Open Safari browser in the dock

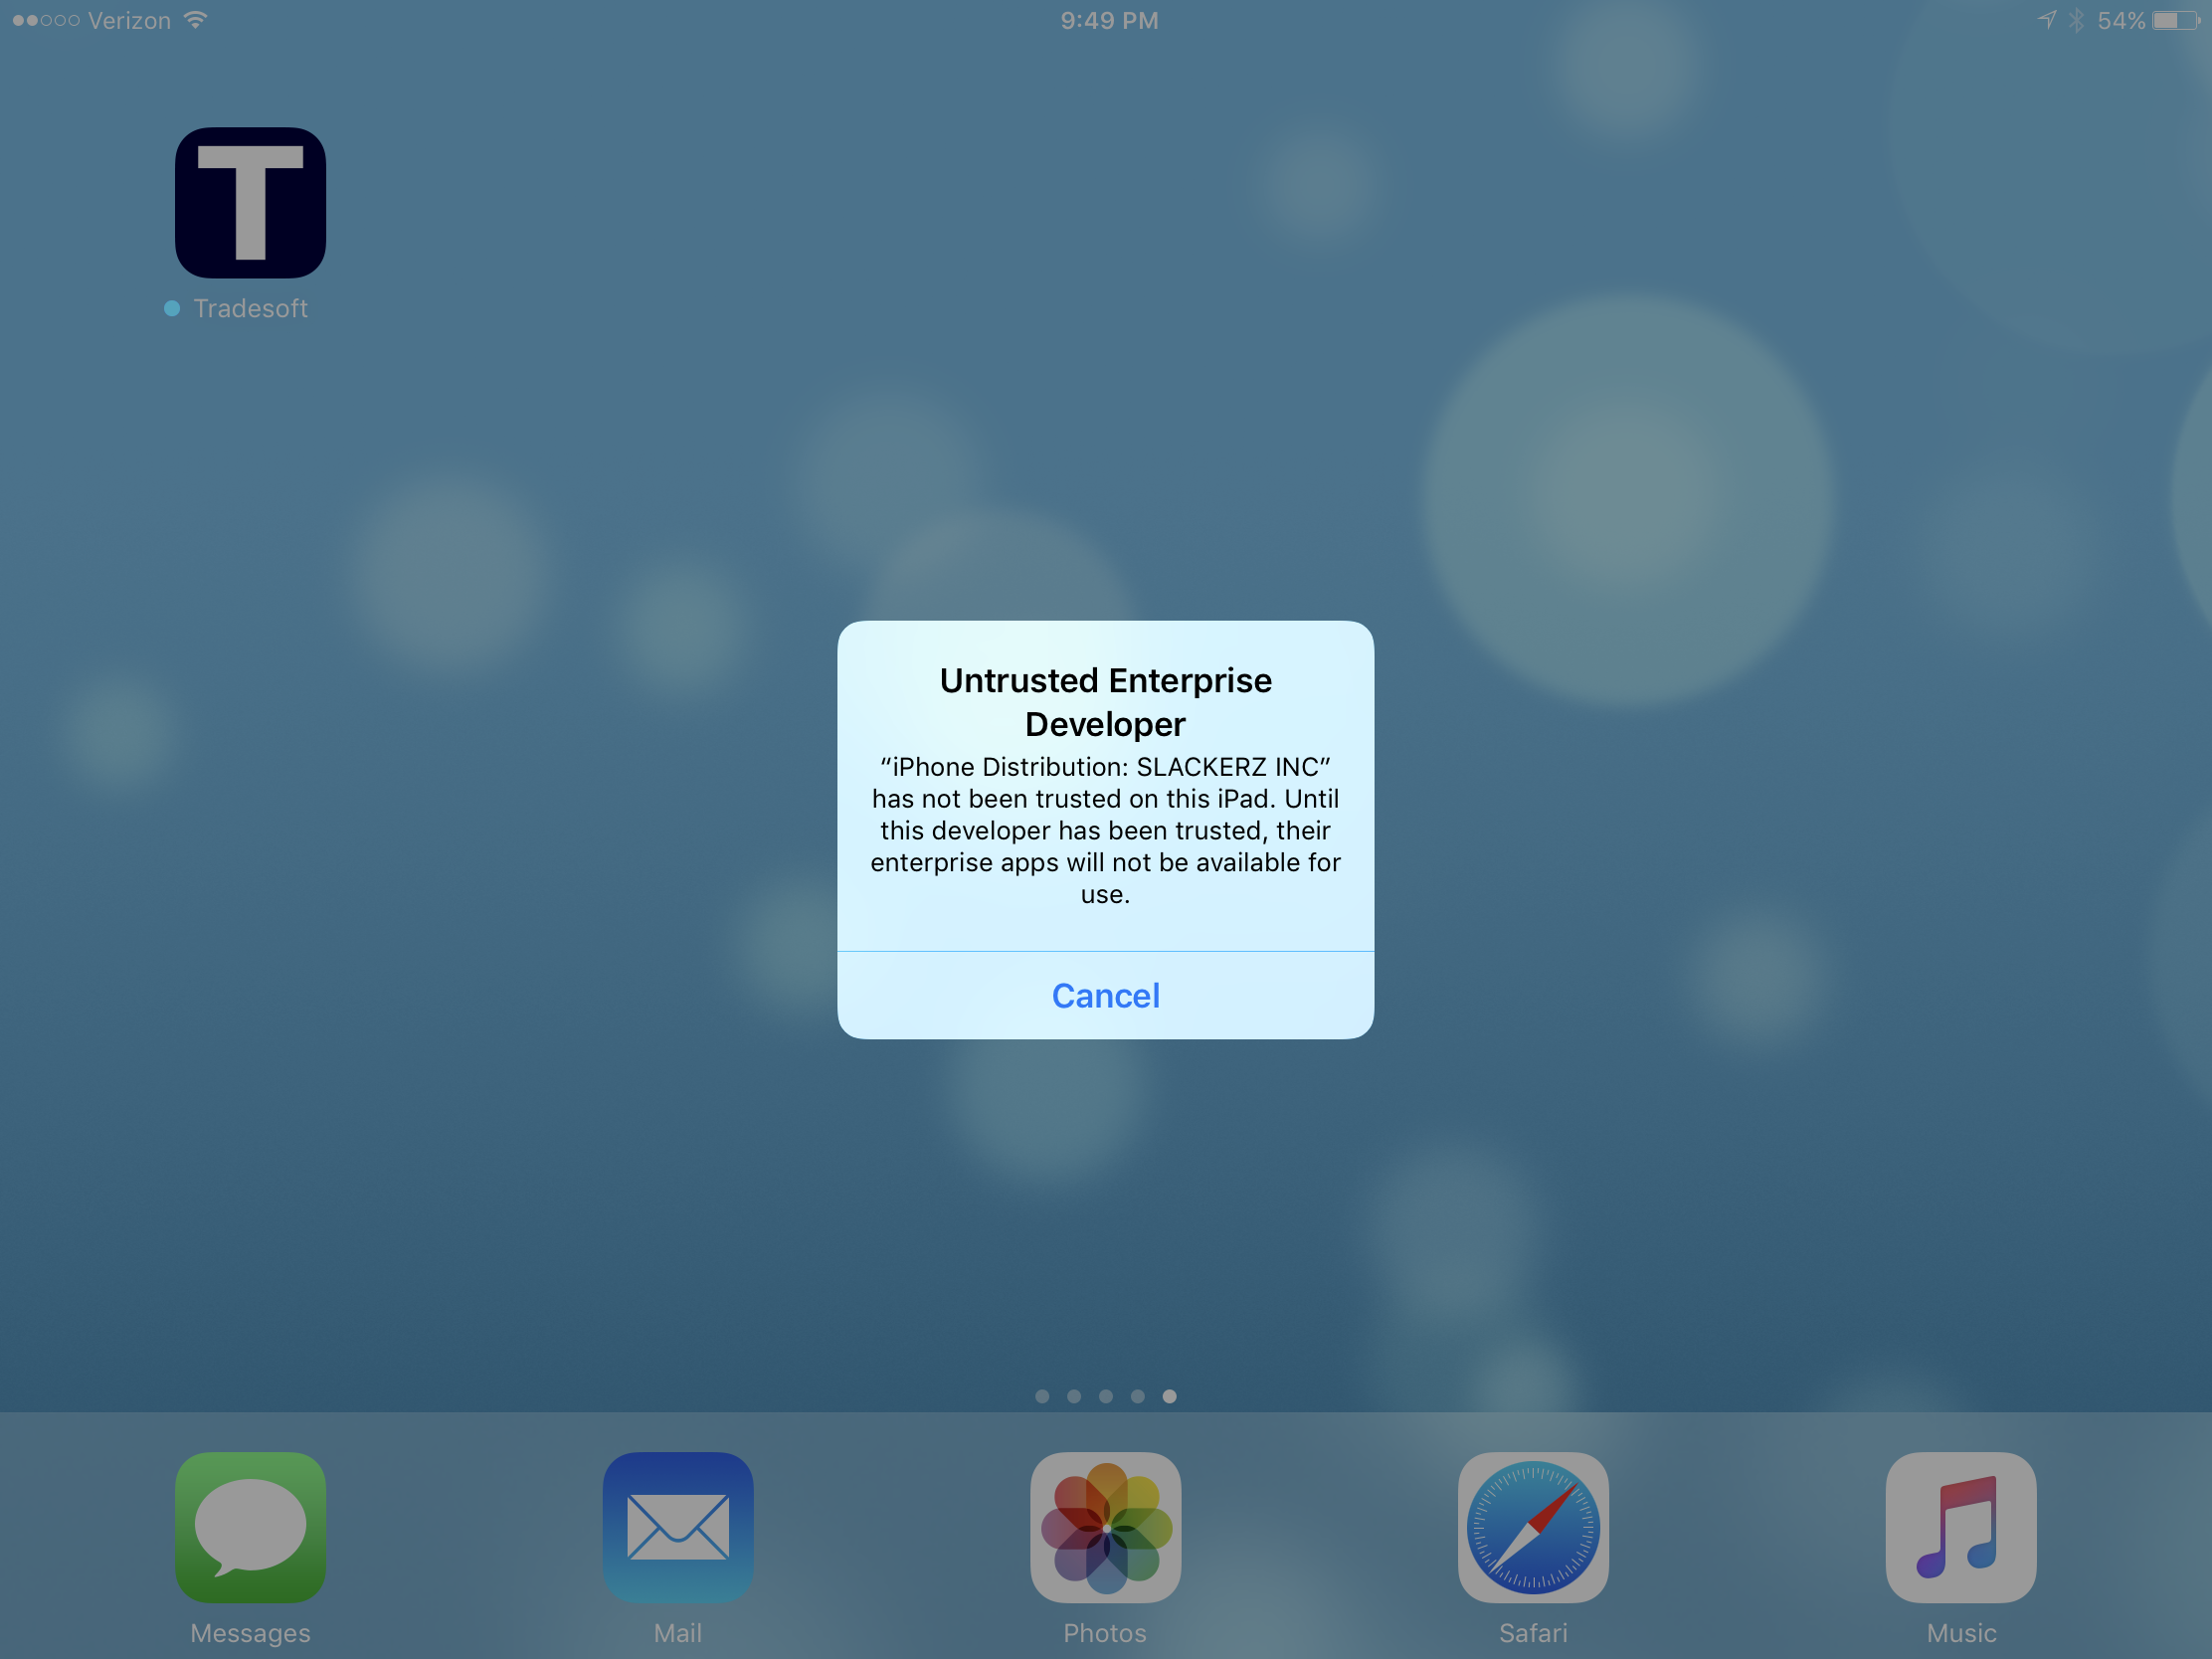coord(1533,1527)
